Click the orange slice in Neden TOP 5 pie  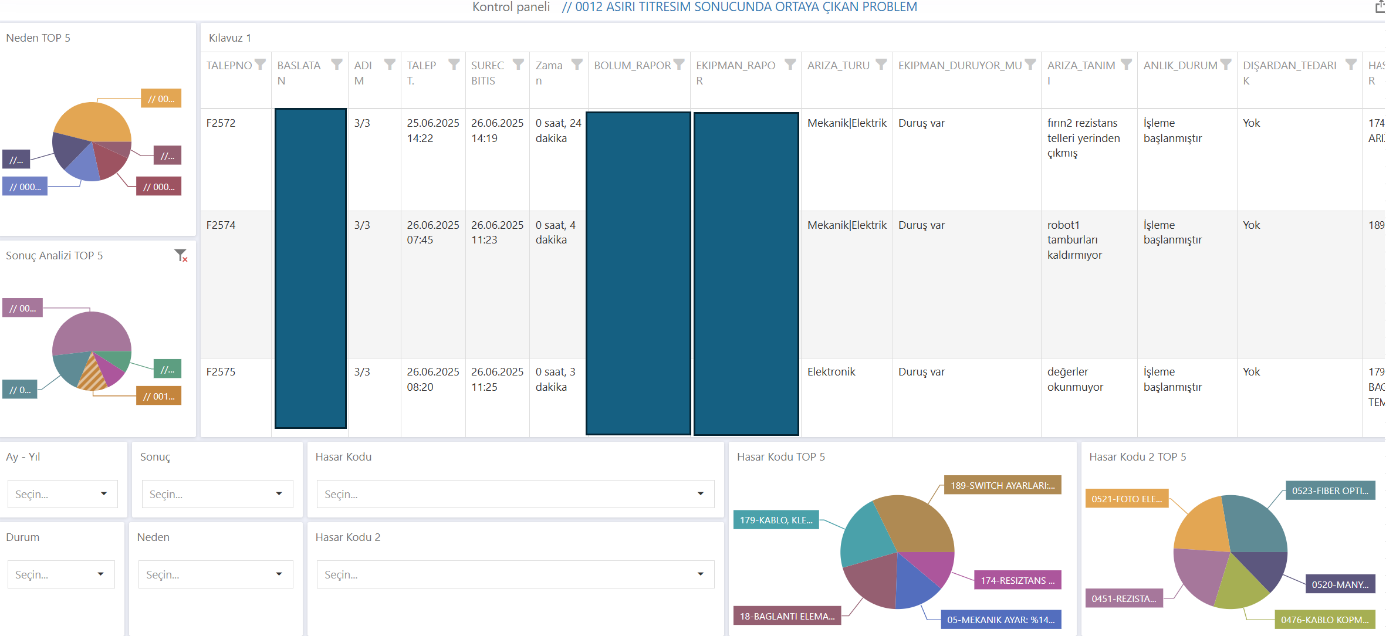[92, 123]
